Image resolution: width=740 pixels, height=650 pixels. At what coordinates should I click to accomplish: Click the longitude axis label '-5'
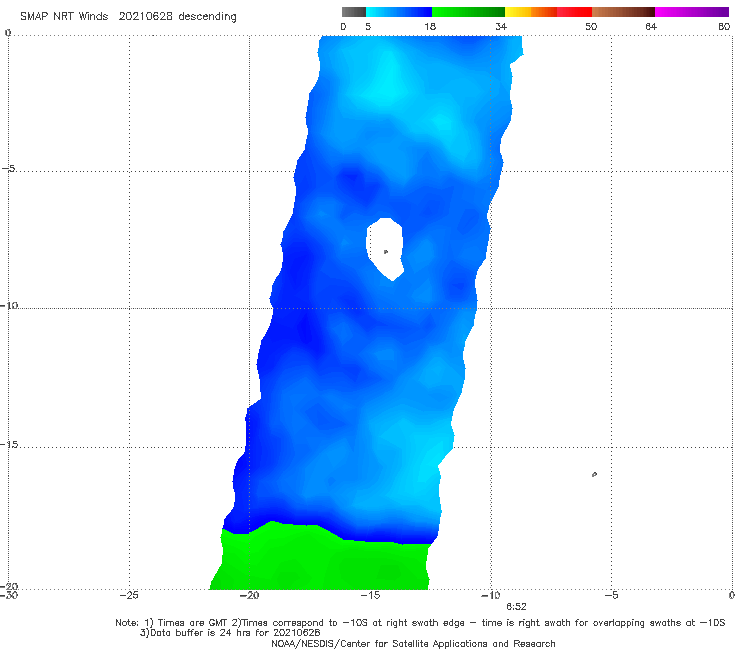tap(611, 595)
